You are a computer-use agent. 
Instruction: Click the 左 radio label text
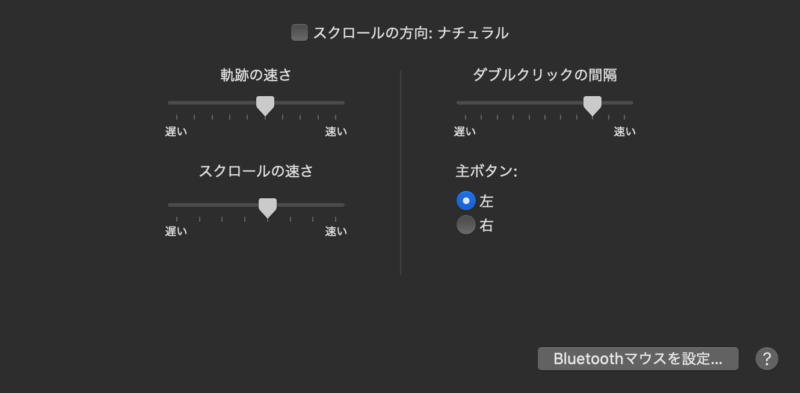[x=486, y=201]
